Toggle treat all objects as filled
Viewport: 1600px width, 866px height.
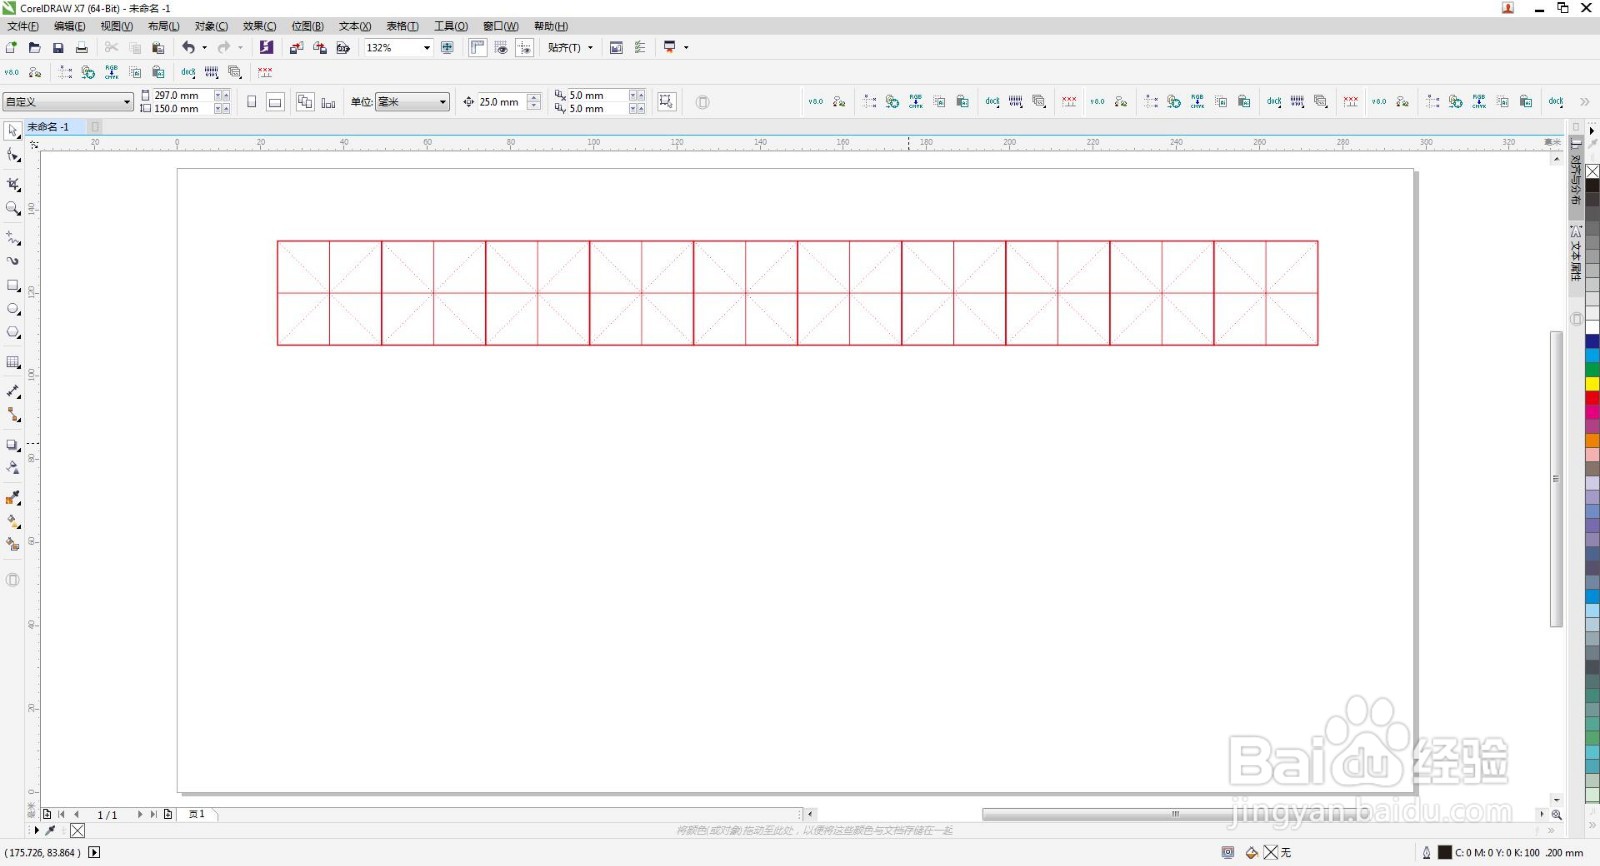[667, 102]
